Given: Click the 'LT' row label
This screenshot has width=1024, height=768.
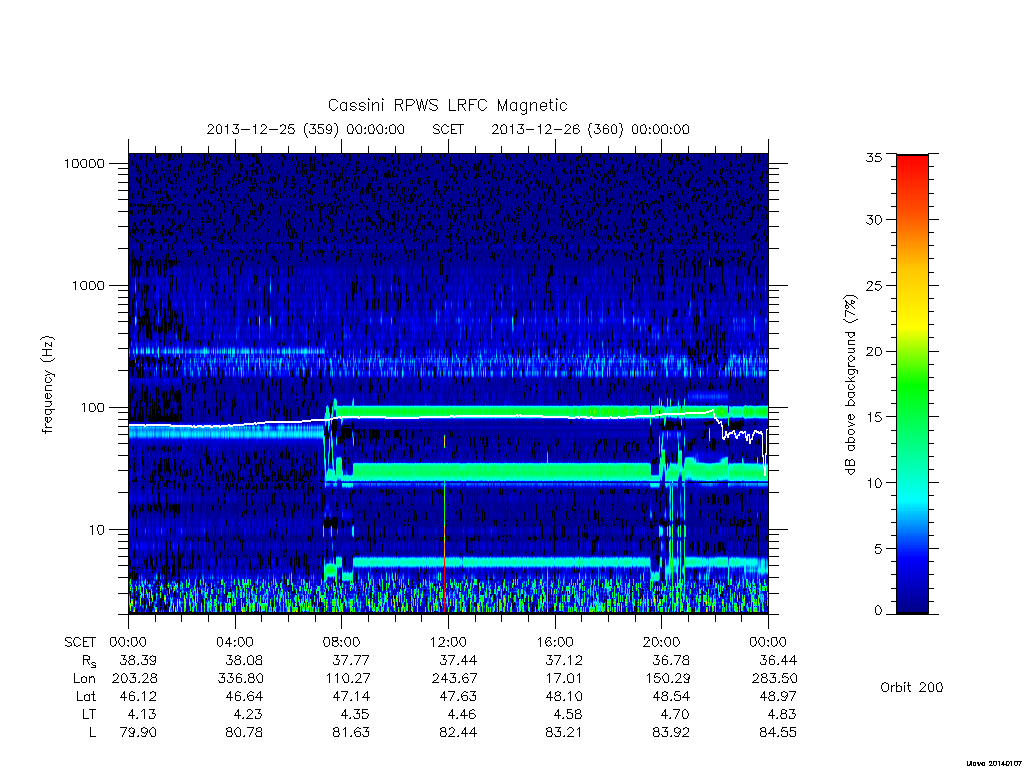Looking at the screenshot, I should pos(89,714).
